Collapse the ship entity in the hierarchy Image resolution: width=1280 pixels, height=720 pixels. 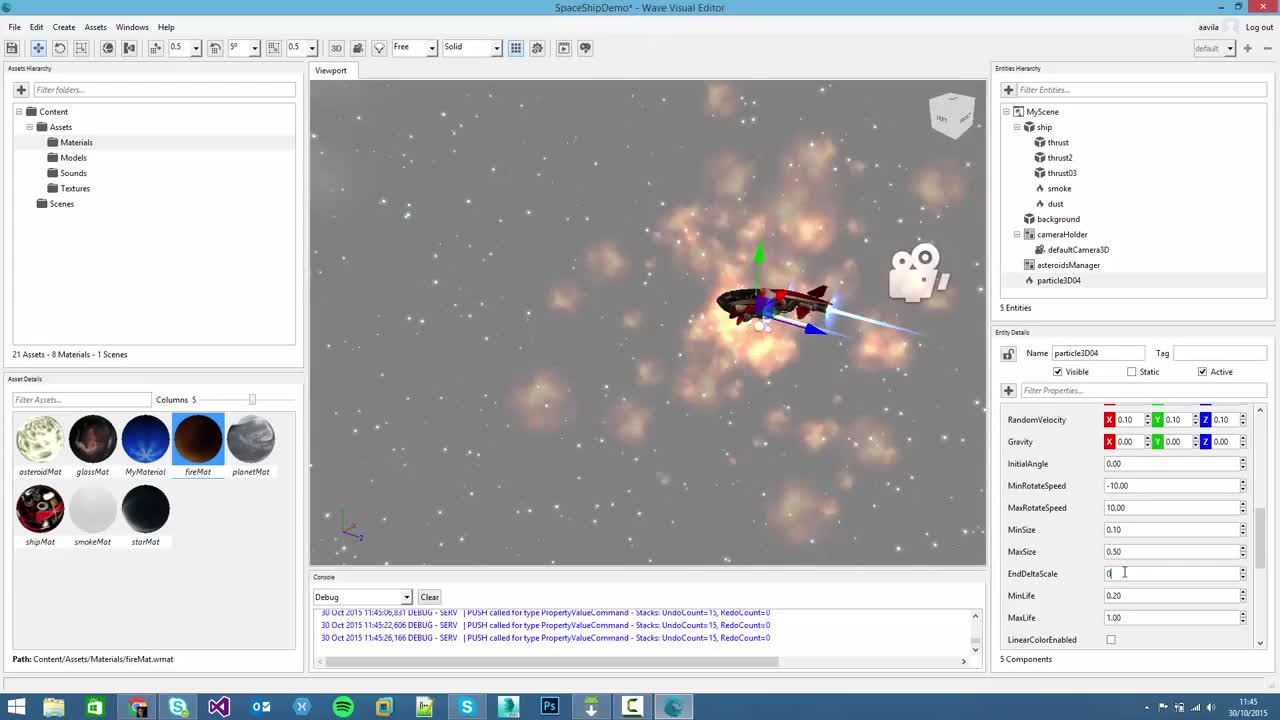pyautogui.click(x=1016, y=127)
